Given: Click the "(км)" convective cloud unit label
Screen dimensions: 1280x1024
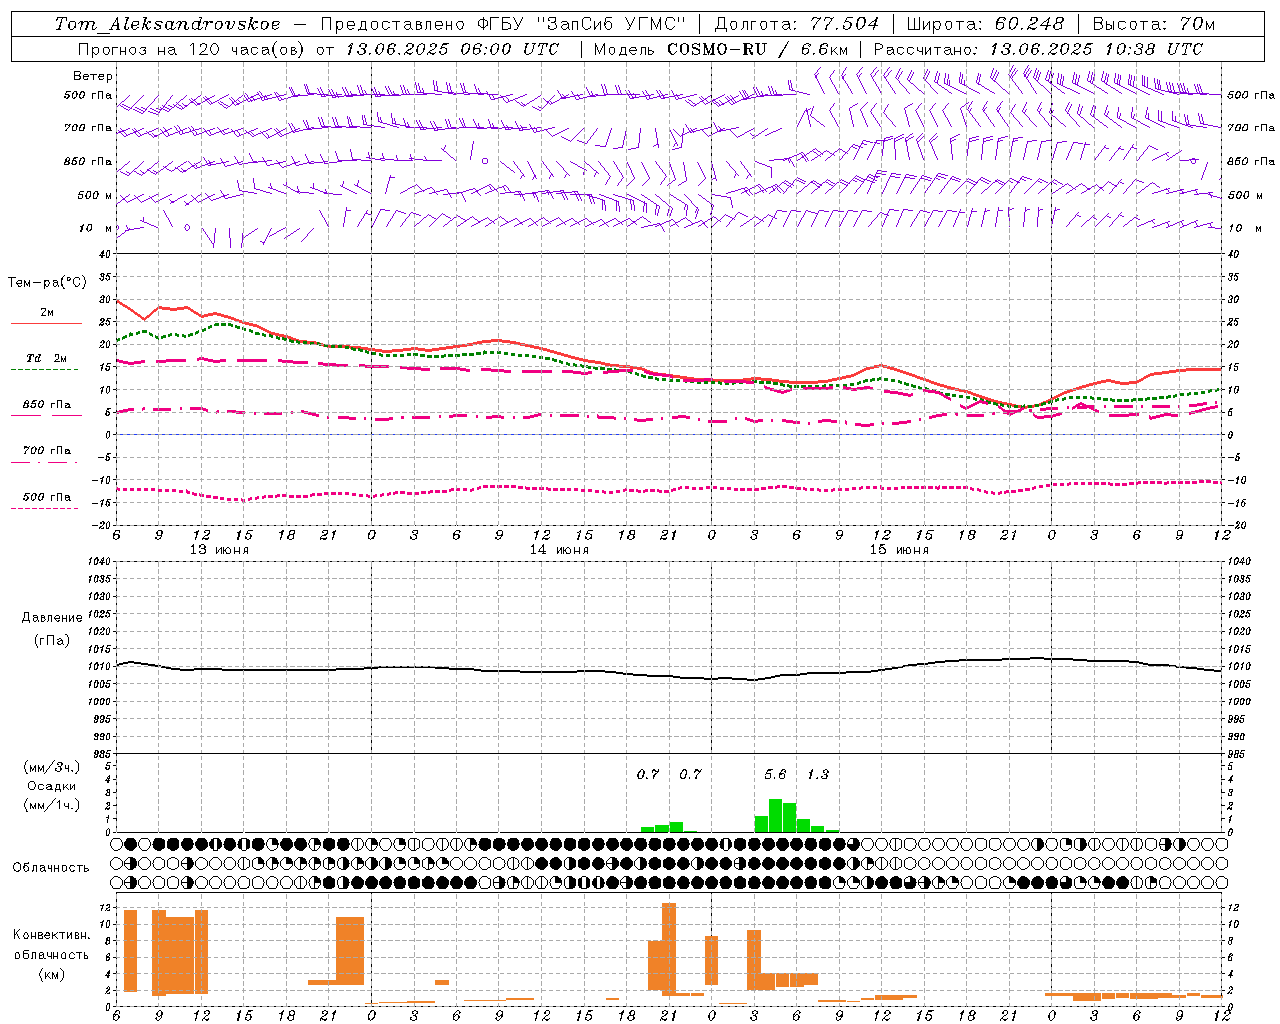Looking at the screenshot, I should pos(51,974).
